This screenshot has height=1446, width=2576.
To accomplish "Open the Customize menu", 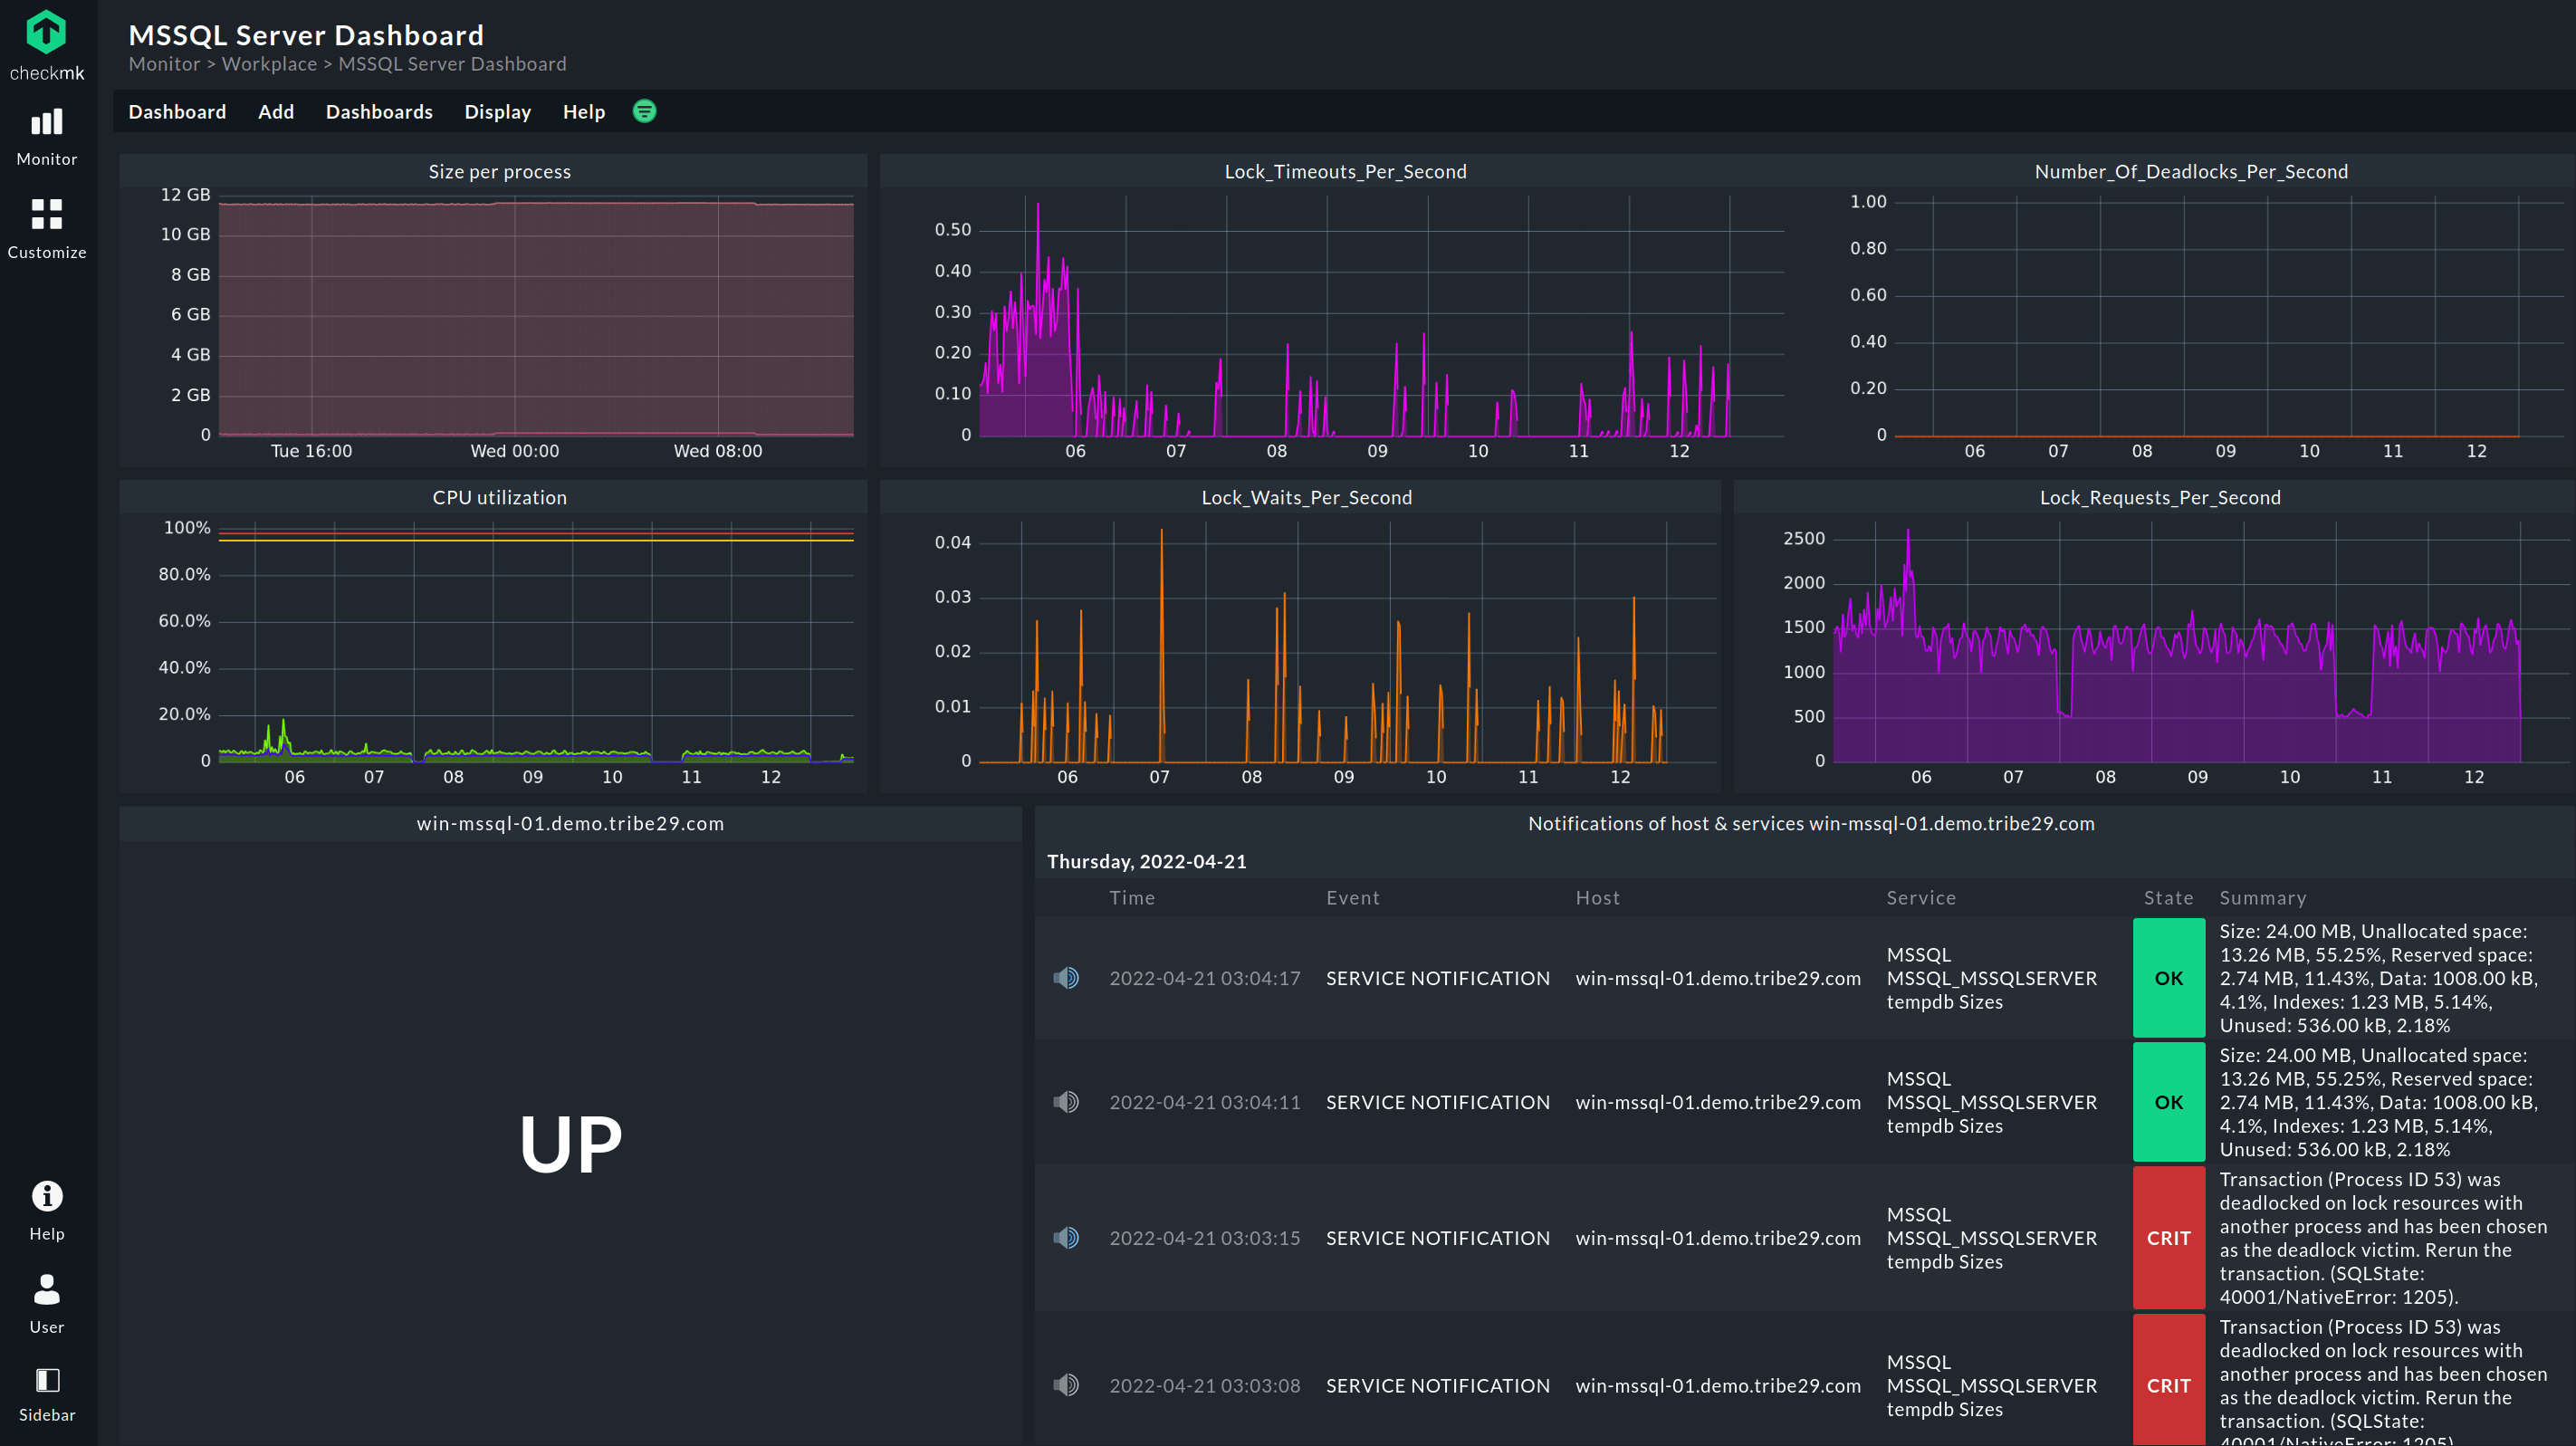I will (46, 229).
